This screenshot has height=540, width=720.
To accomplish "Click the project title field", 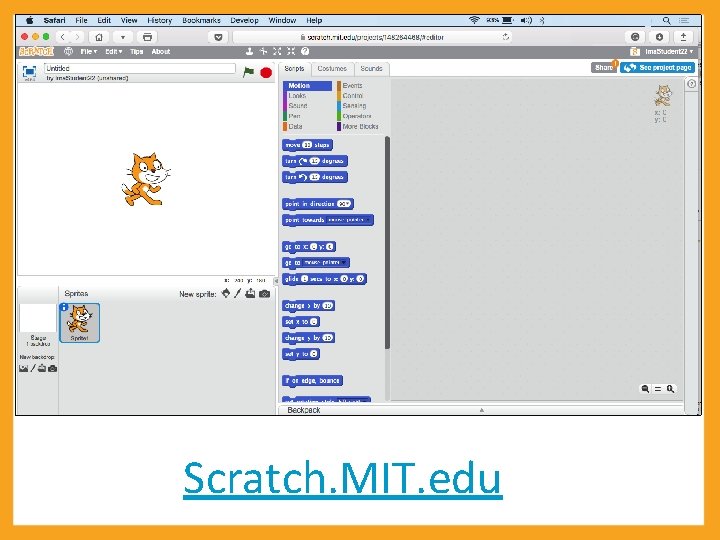I will pos(140,68).
